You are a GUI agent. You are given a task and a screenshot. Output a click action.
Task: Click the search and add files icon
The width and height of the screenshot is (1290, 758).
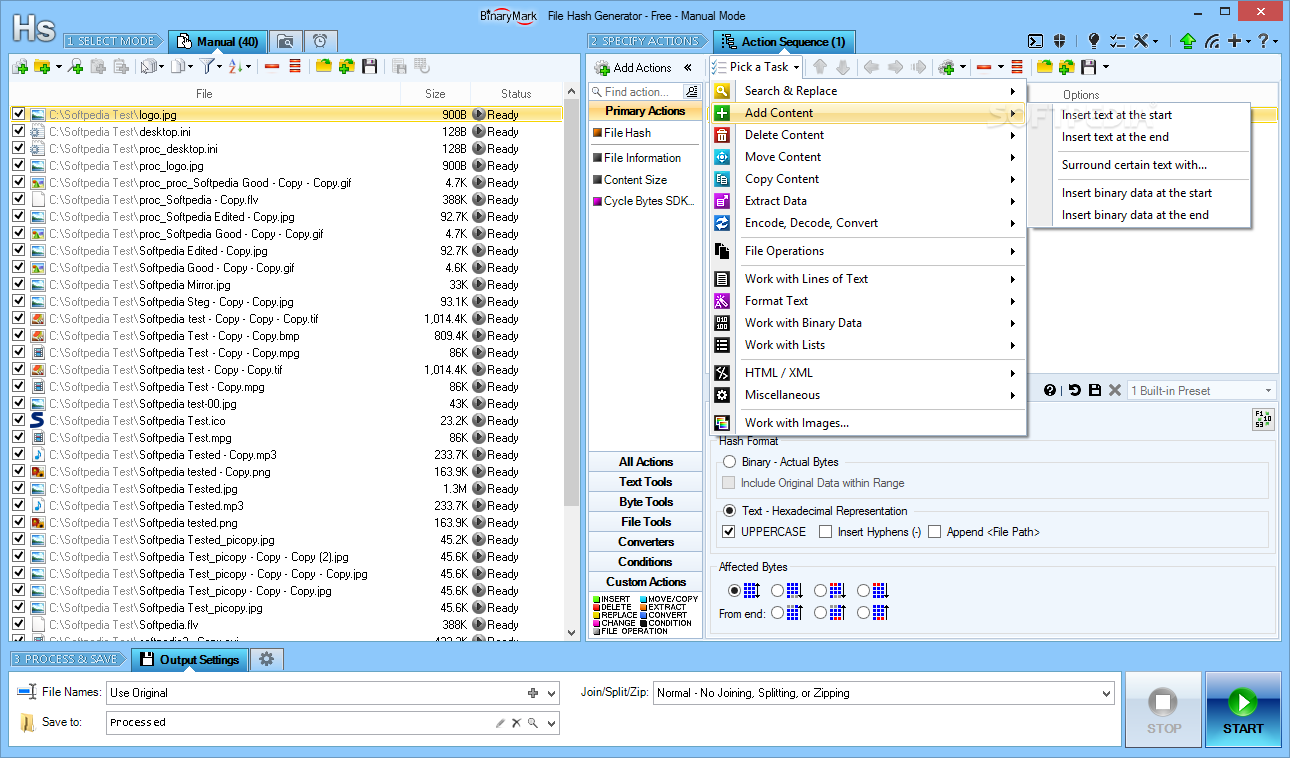pyautogui.click(x=75, y=67)
